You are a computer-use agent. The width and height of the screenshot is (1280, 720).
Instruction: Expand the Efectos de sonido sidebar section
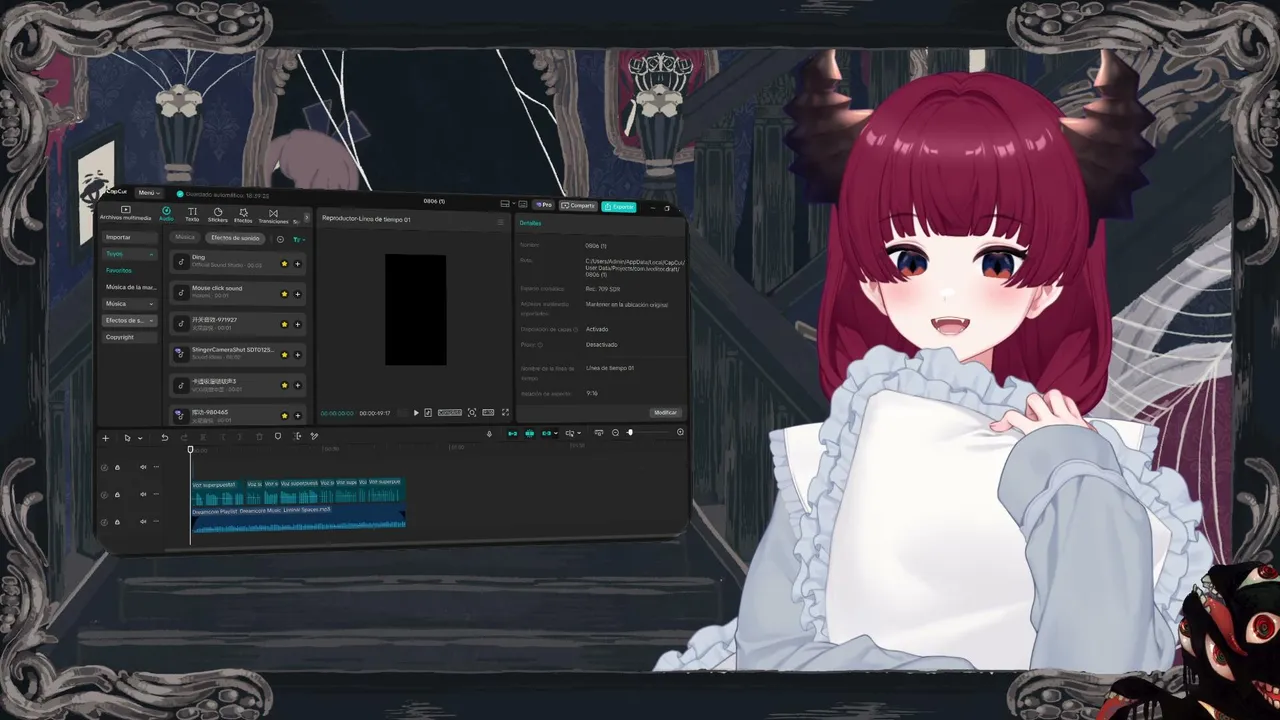(x=130, y=320)
